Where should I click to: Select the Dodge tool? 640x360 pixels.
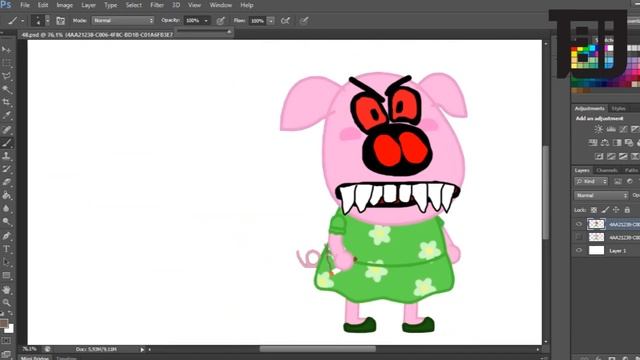pos(7,222)
